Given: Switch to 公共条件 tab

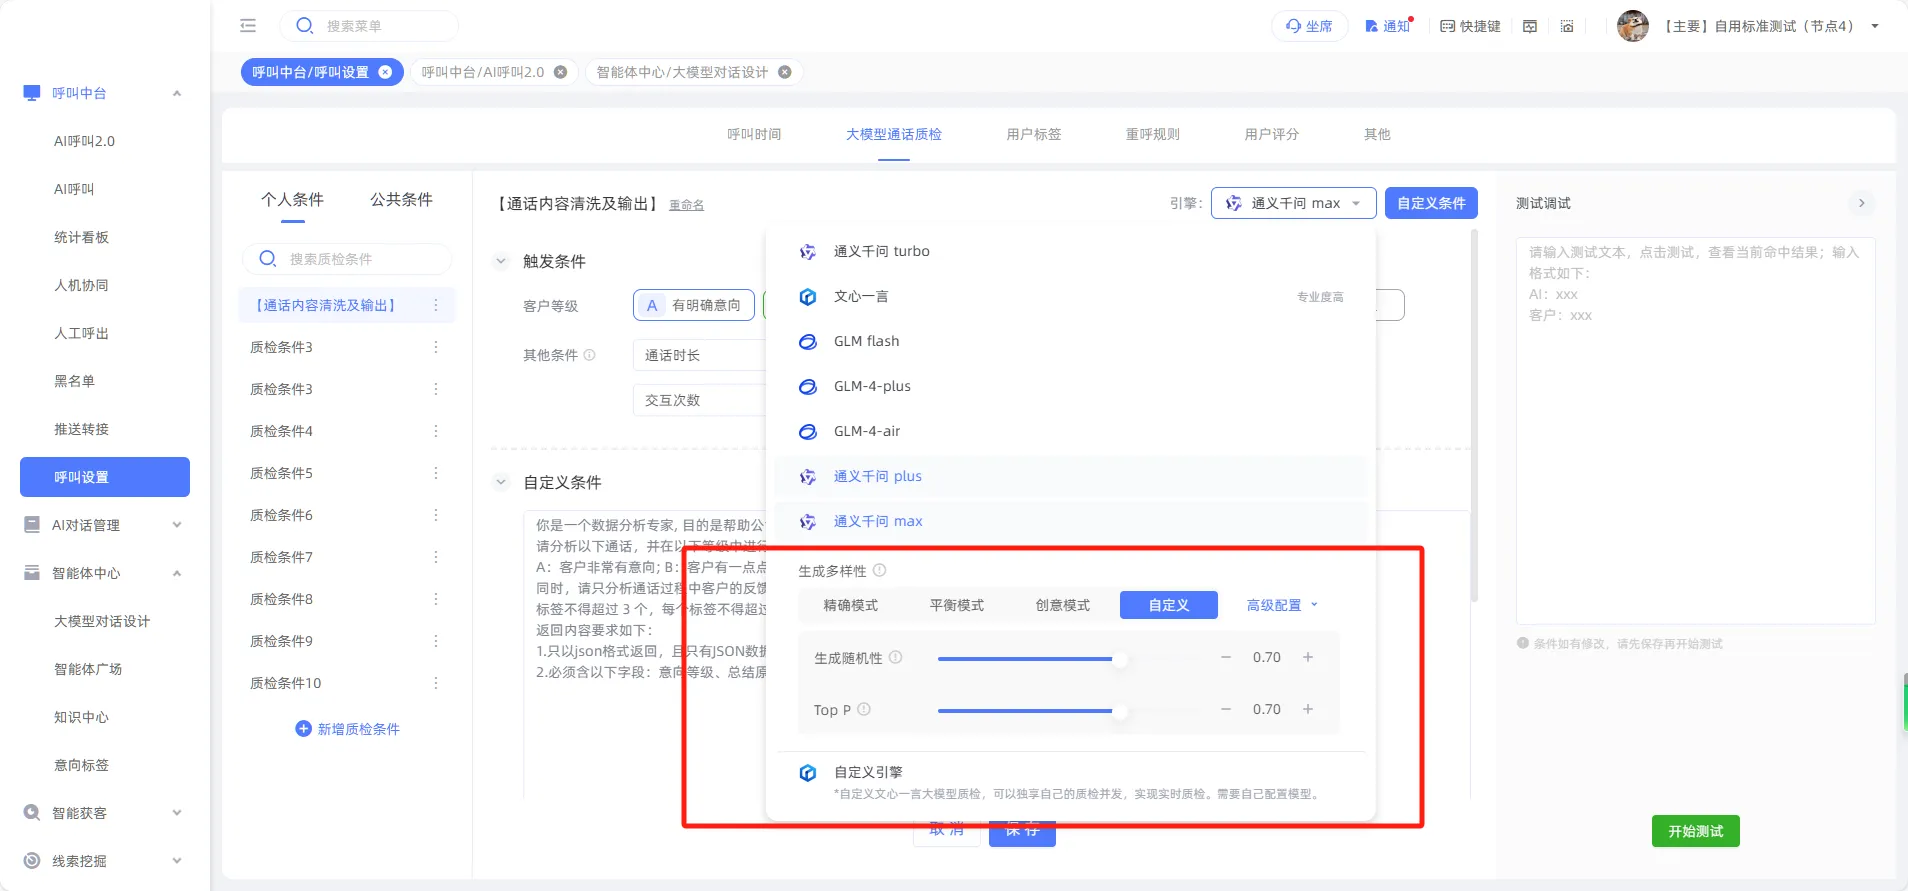Looking at the screenshot, I should coord(401,199).
